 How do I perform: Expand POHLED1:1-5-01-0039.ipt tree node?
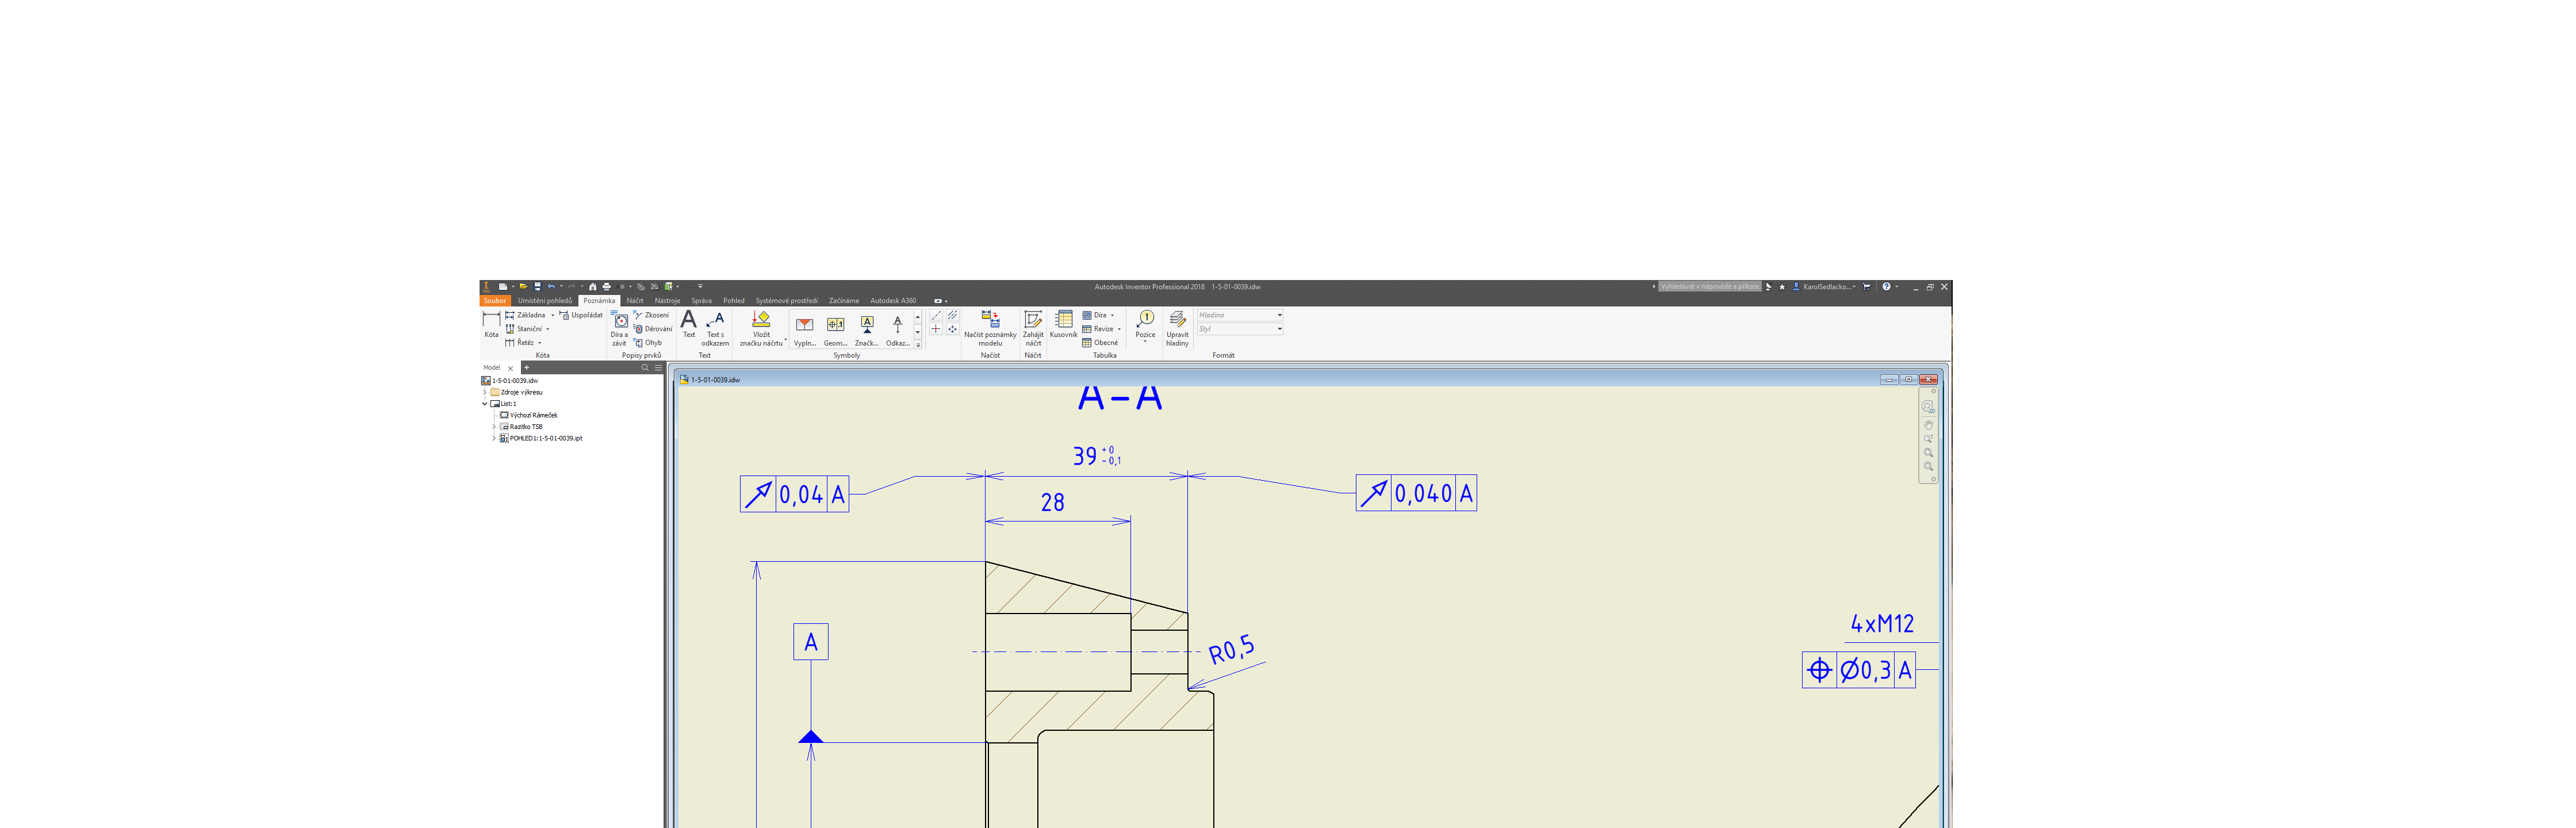(x=494, y=438)
